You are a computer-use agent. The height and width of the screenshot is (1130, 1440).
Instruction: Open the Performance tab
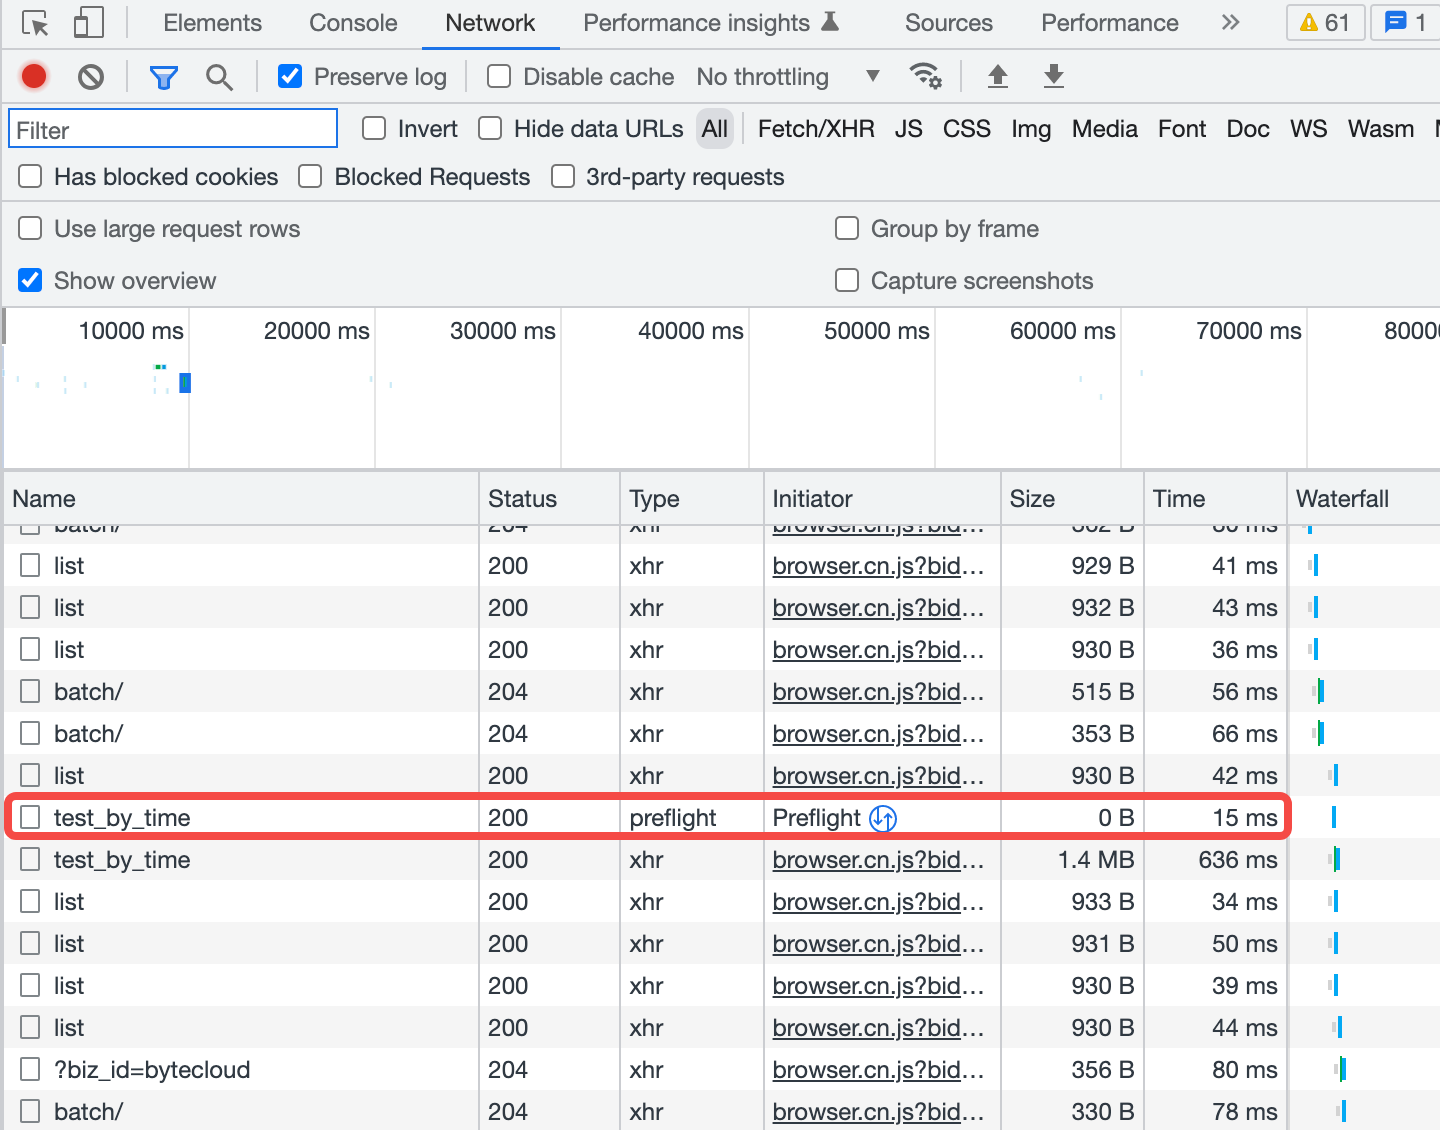point(1110,23)
